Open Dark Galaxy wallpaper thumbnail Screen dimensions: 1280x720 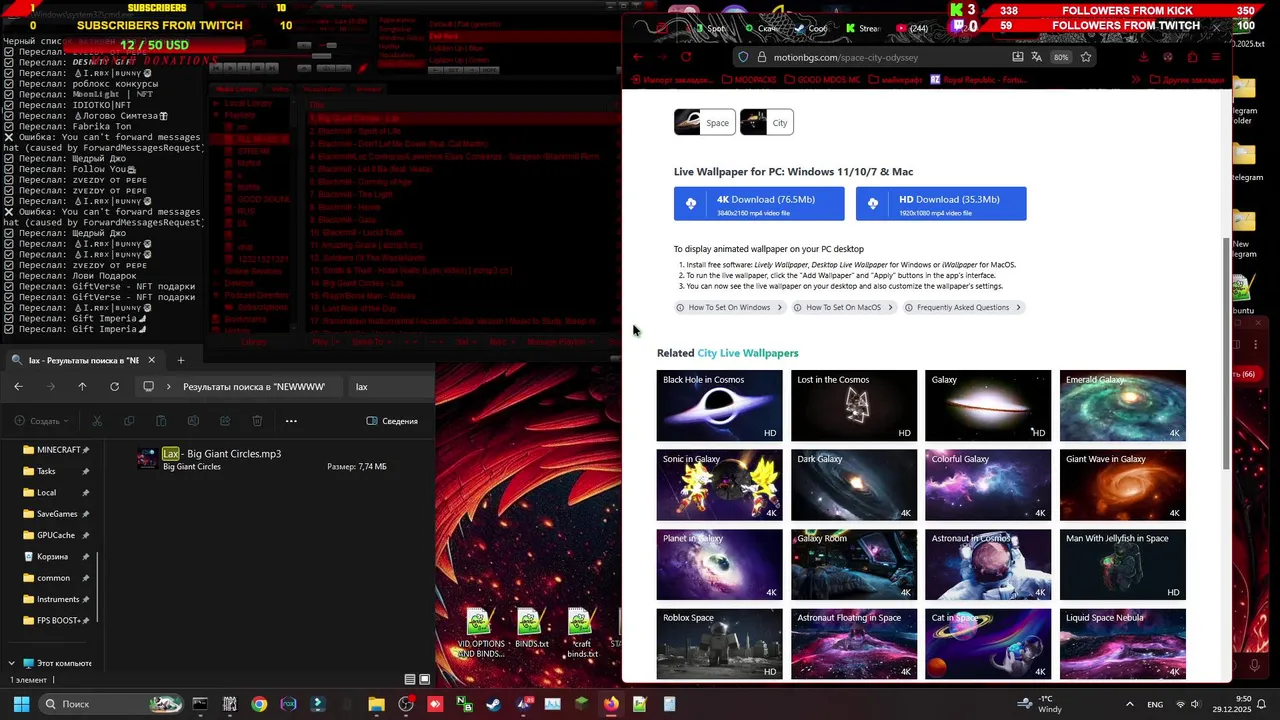[854, 485]
